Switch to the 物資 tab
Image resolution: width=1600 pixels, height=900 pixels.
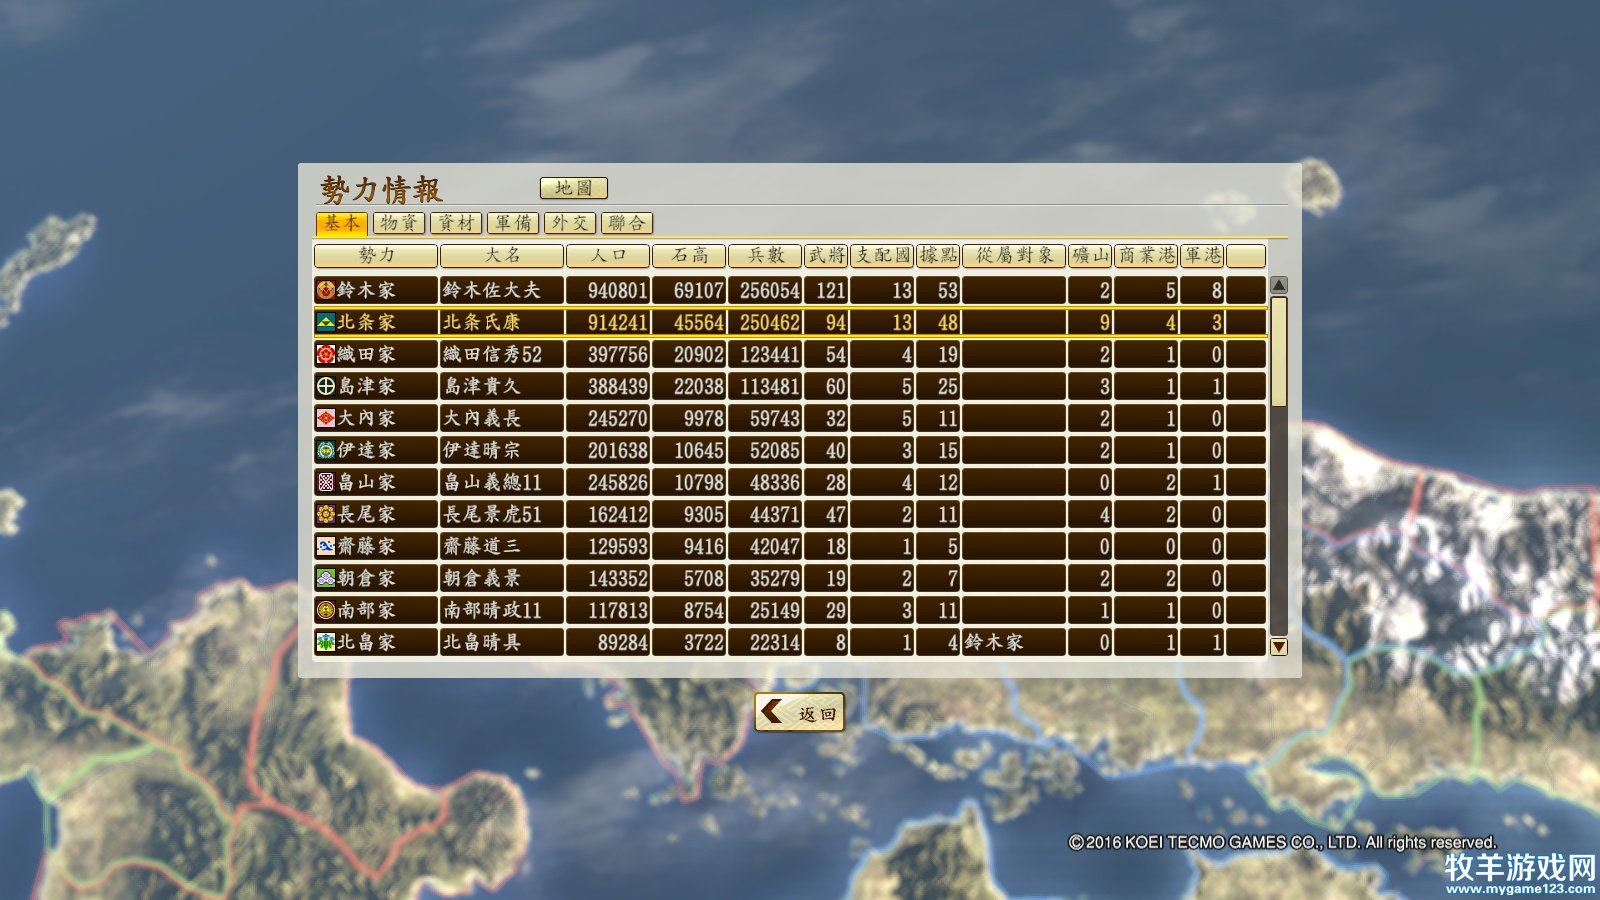(x=400, y=223)
